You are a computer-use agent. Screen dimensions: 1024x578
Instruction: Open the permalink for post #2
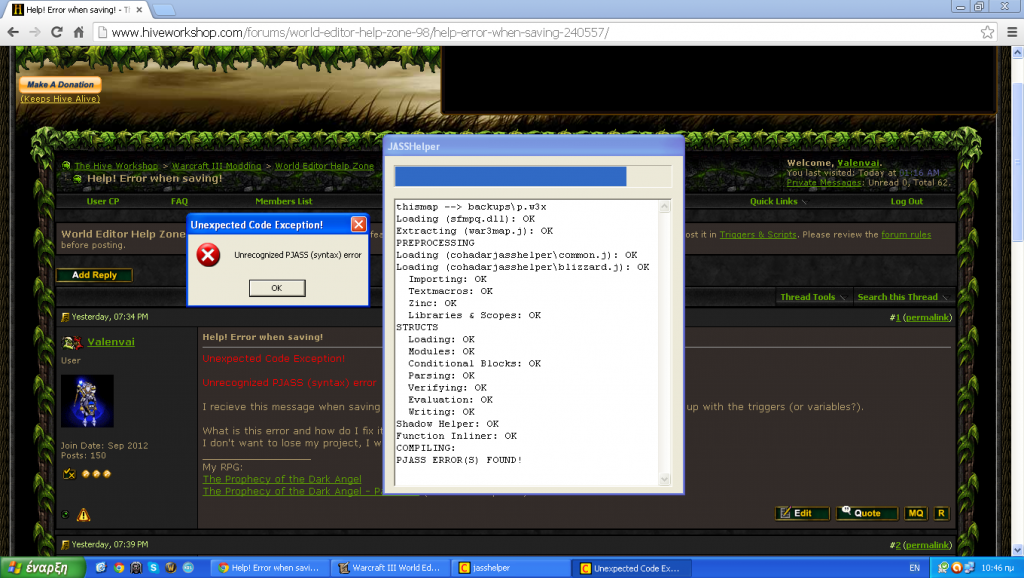(x=927, y=545)
